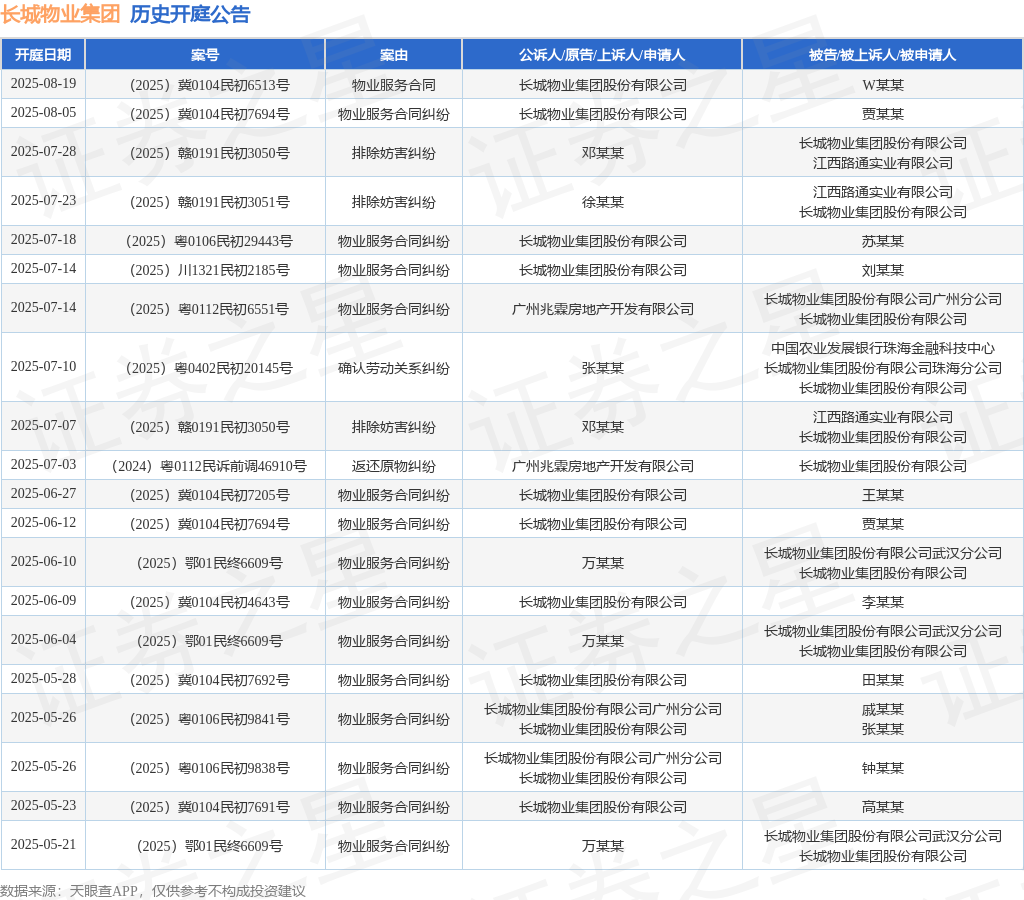
Task: Click the date cell '2025-08-05'
Action: (43, 112)
